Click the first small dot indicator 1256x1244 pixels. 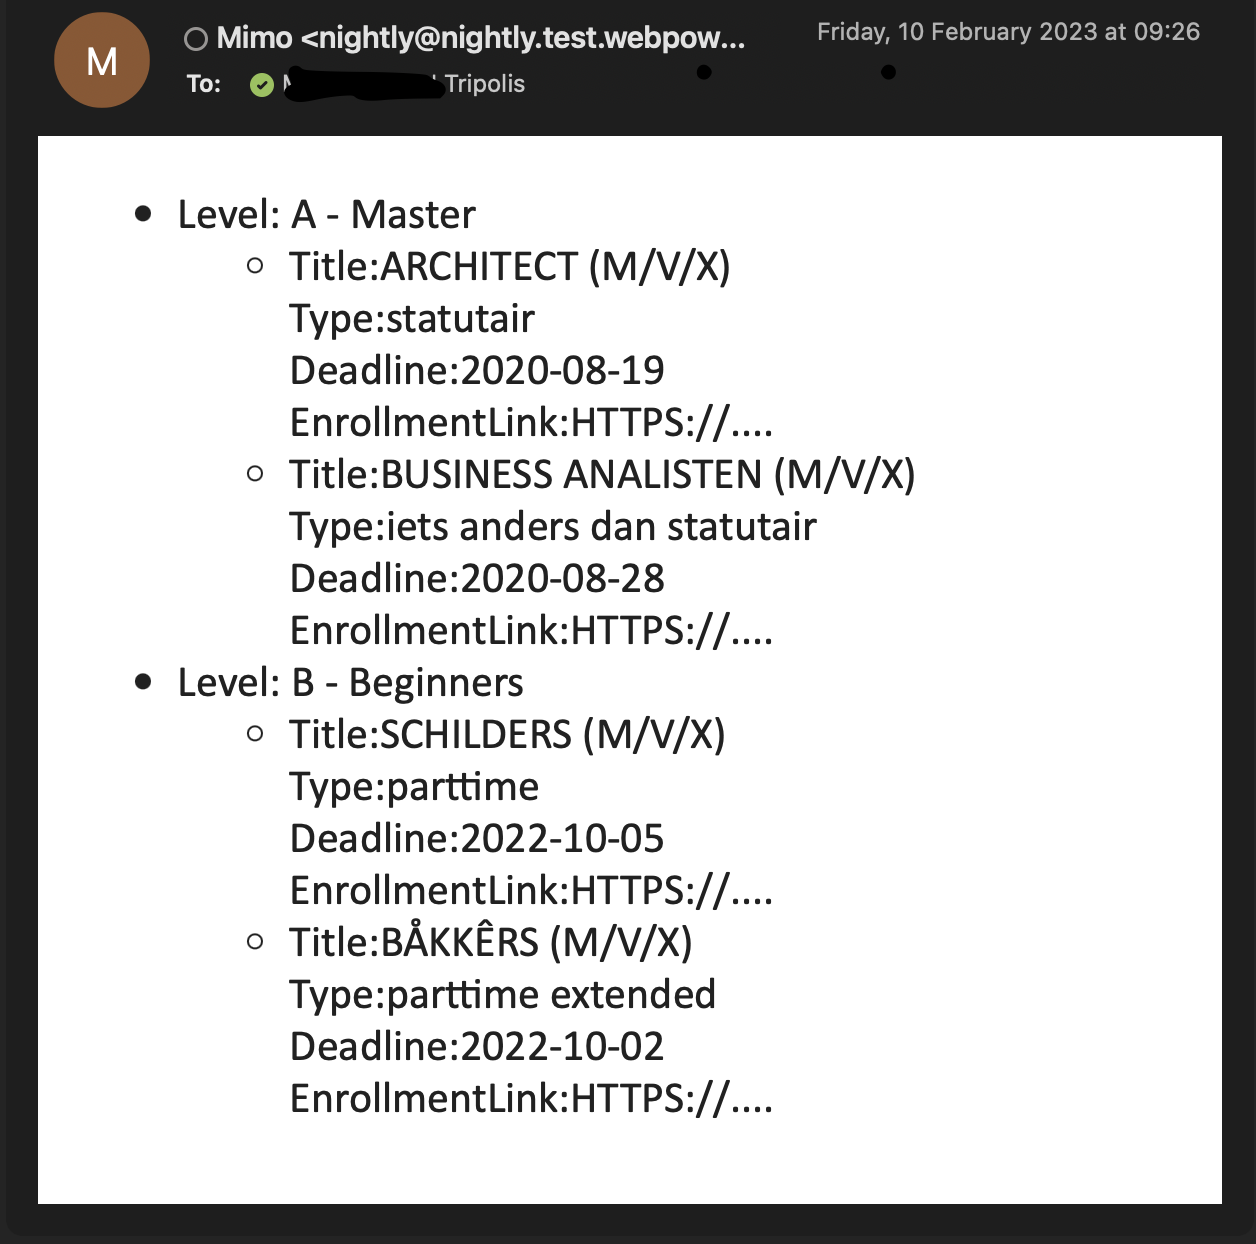point(706,70)
